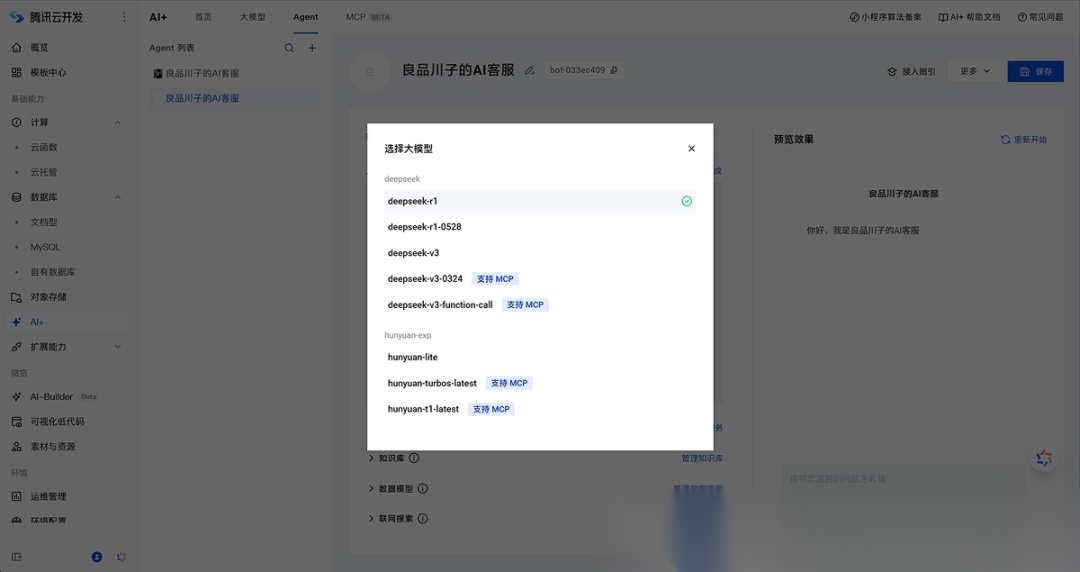
Task: Select hunyuan-lite model
Action: pyautogui.click(x=540, y=357)
